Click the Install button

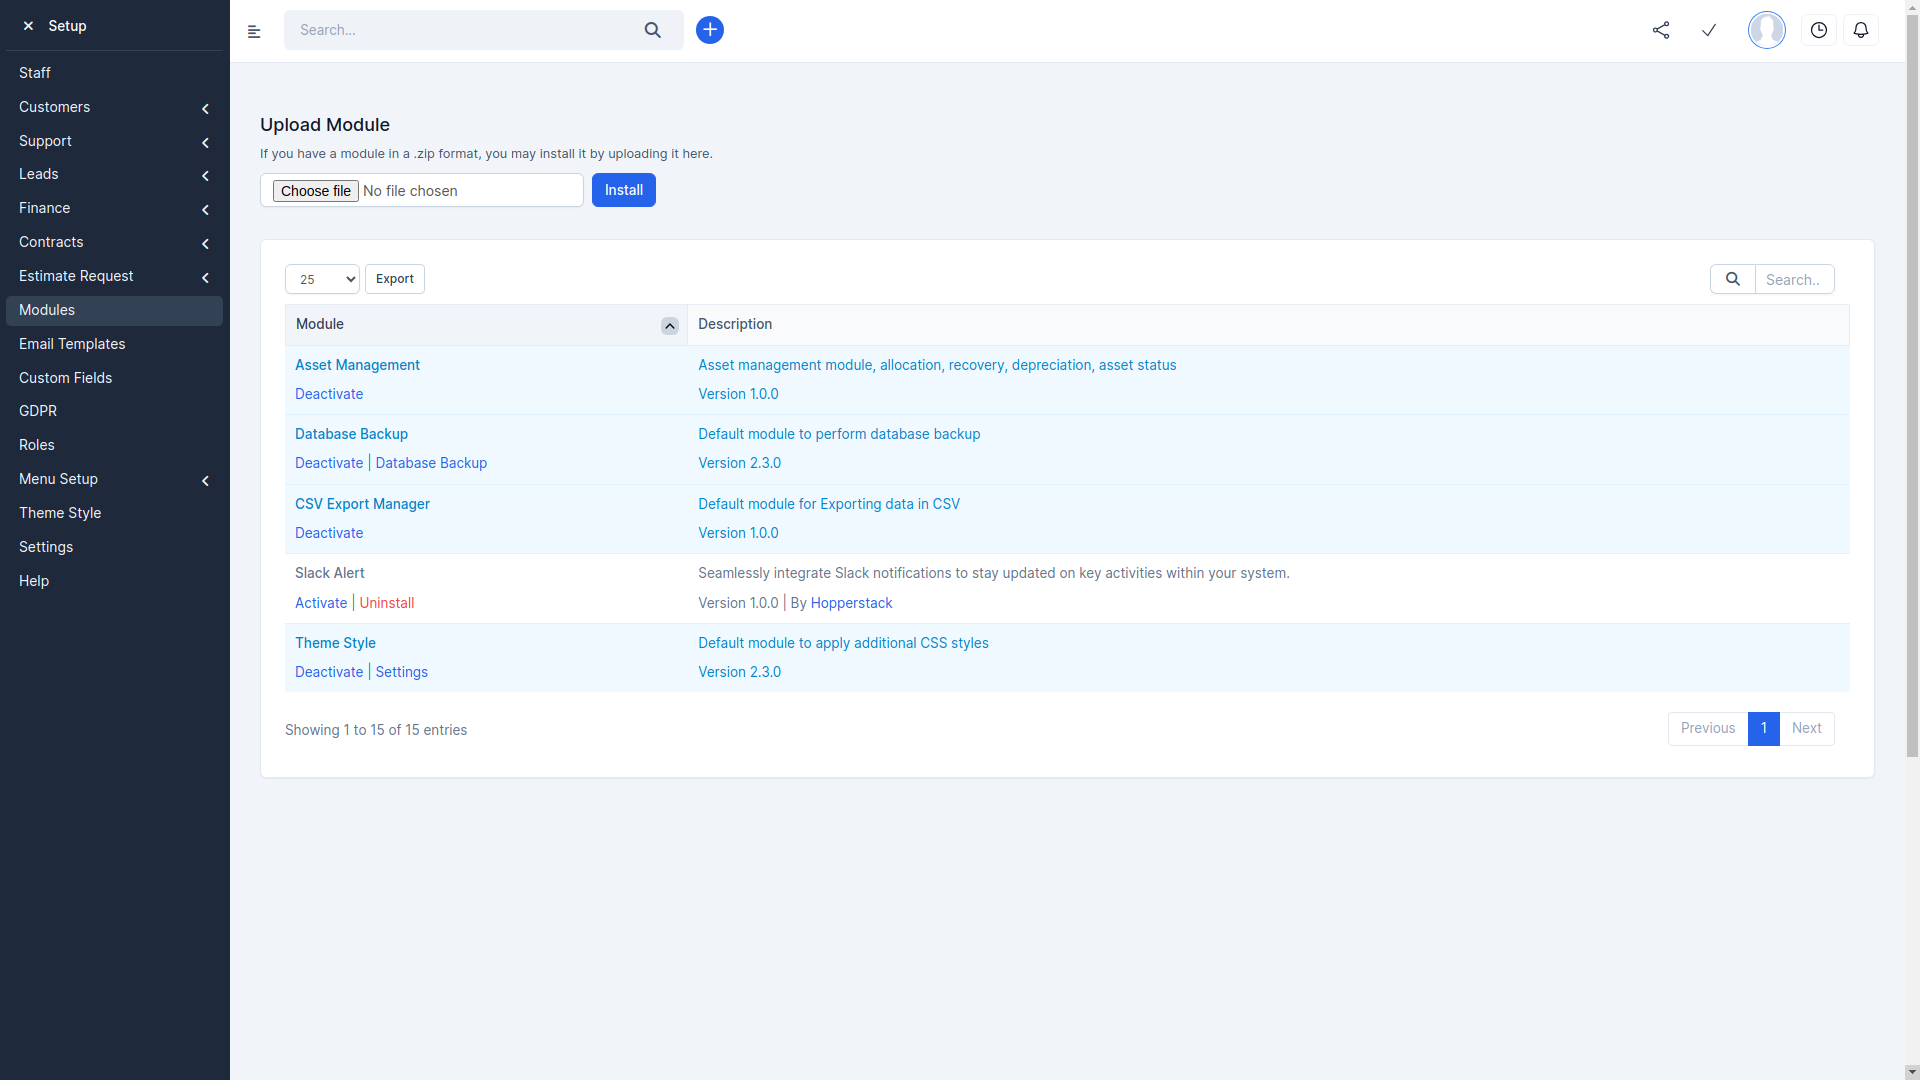624,190
